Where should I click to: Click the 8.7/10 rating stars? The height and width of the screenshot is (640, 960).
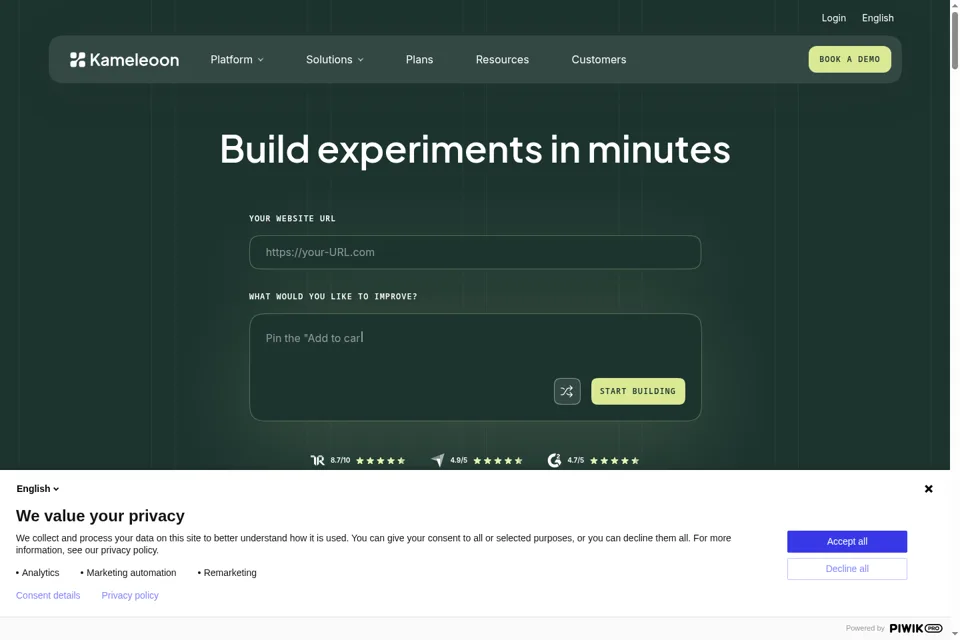pos(380,461)
